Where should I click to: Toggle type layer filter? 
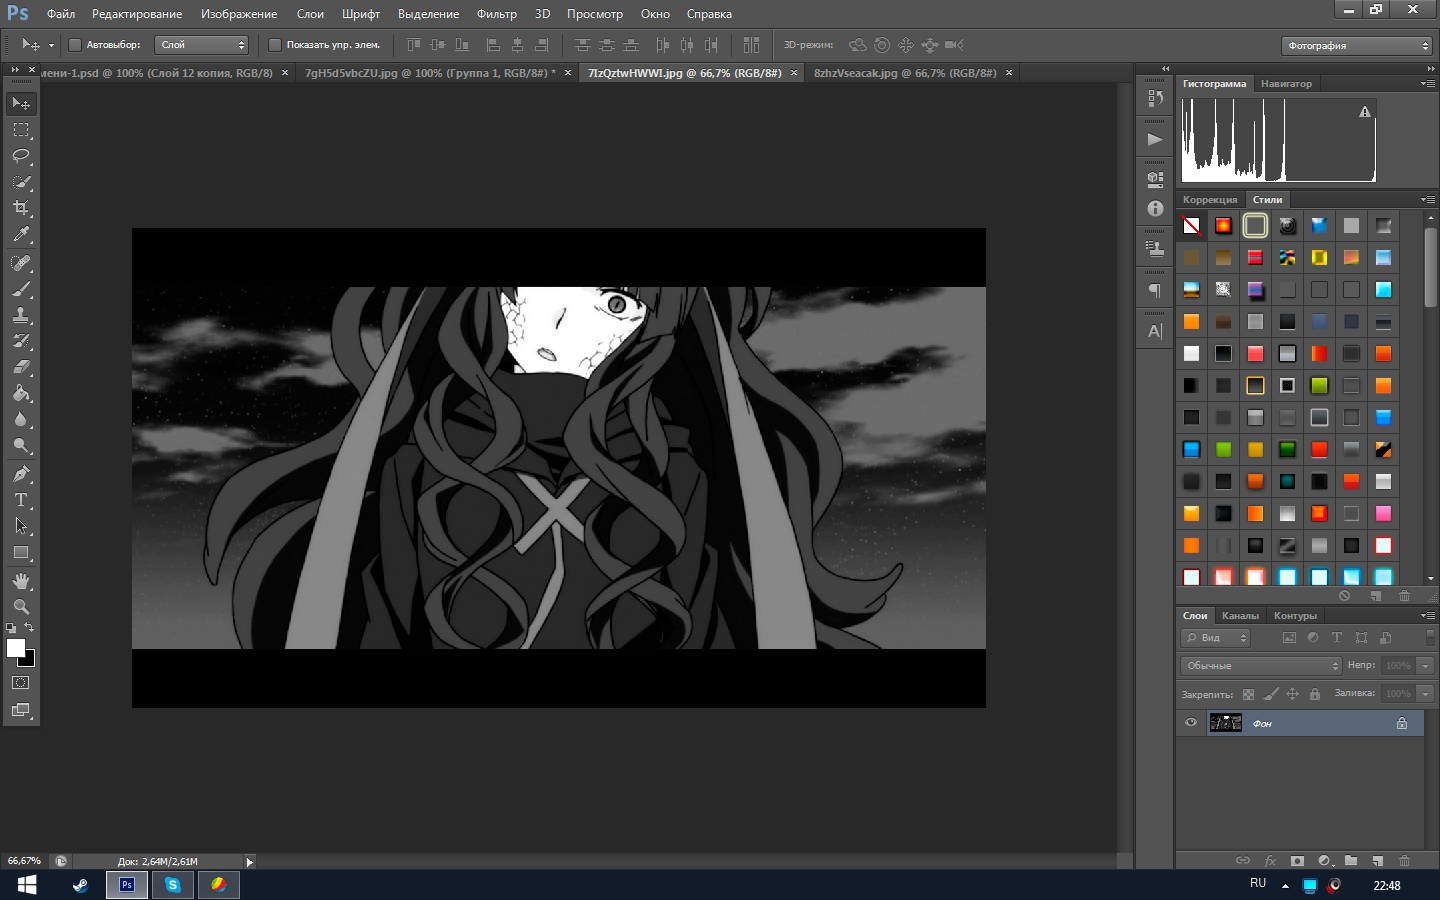(x=1337, y=638)
